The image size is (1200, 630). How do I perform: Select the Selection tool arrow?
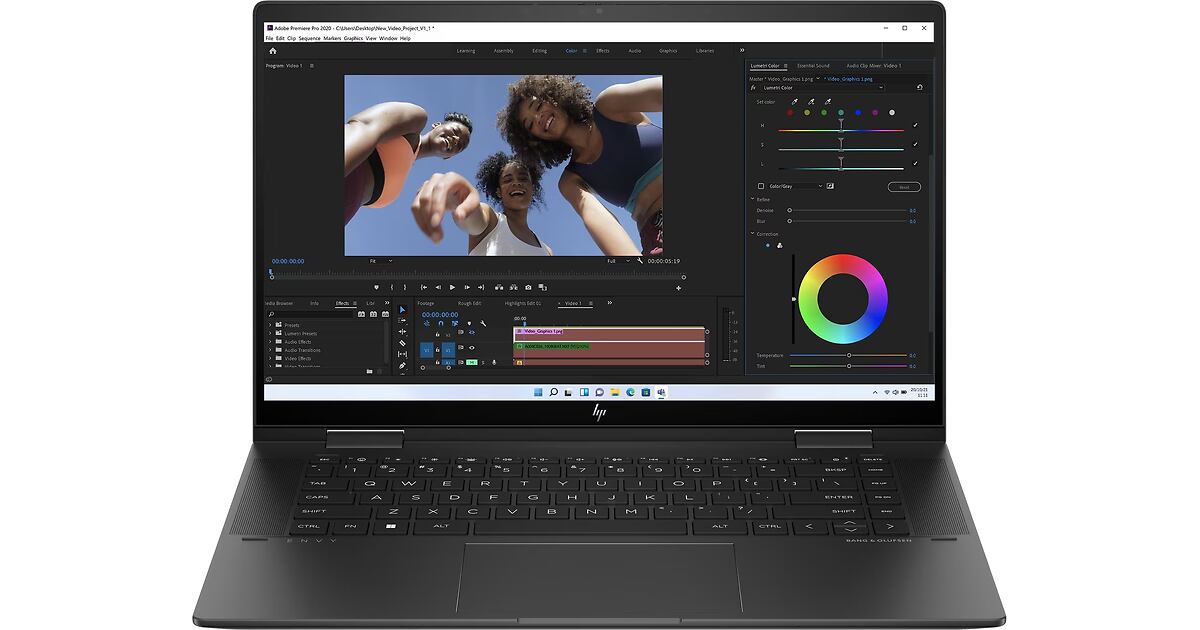402,310
